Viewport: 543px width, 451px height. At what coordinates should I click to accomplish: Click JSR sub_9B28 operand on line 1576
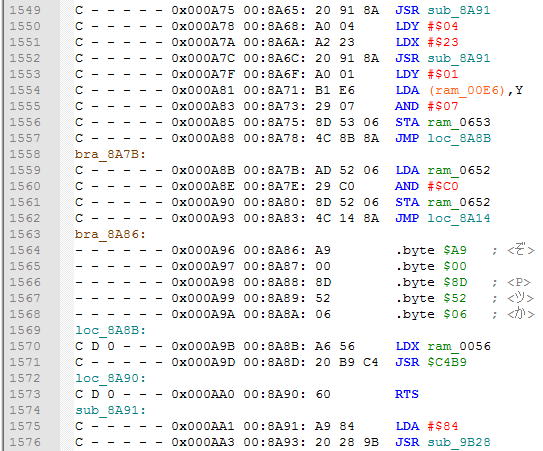pyautogui.click(x=459, y=442)
